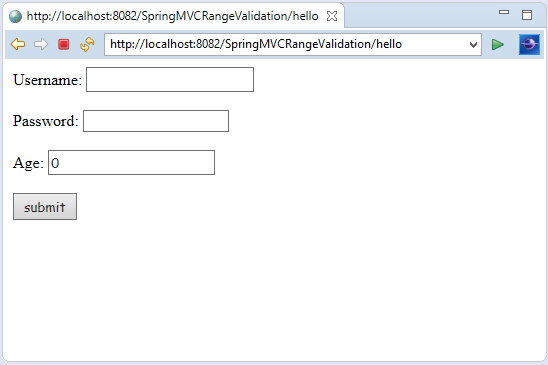Focus the Password text field
The image size is (548, 365).
(x=156, y=121)
